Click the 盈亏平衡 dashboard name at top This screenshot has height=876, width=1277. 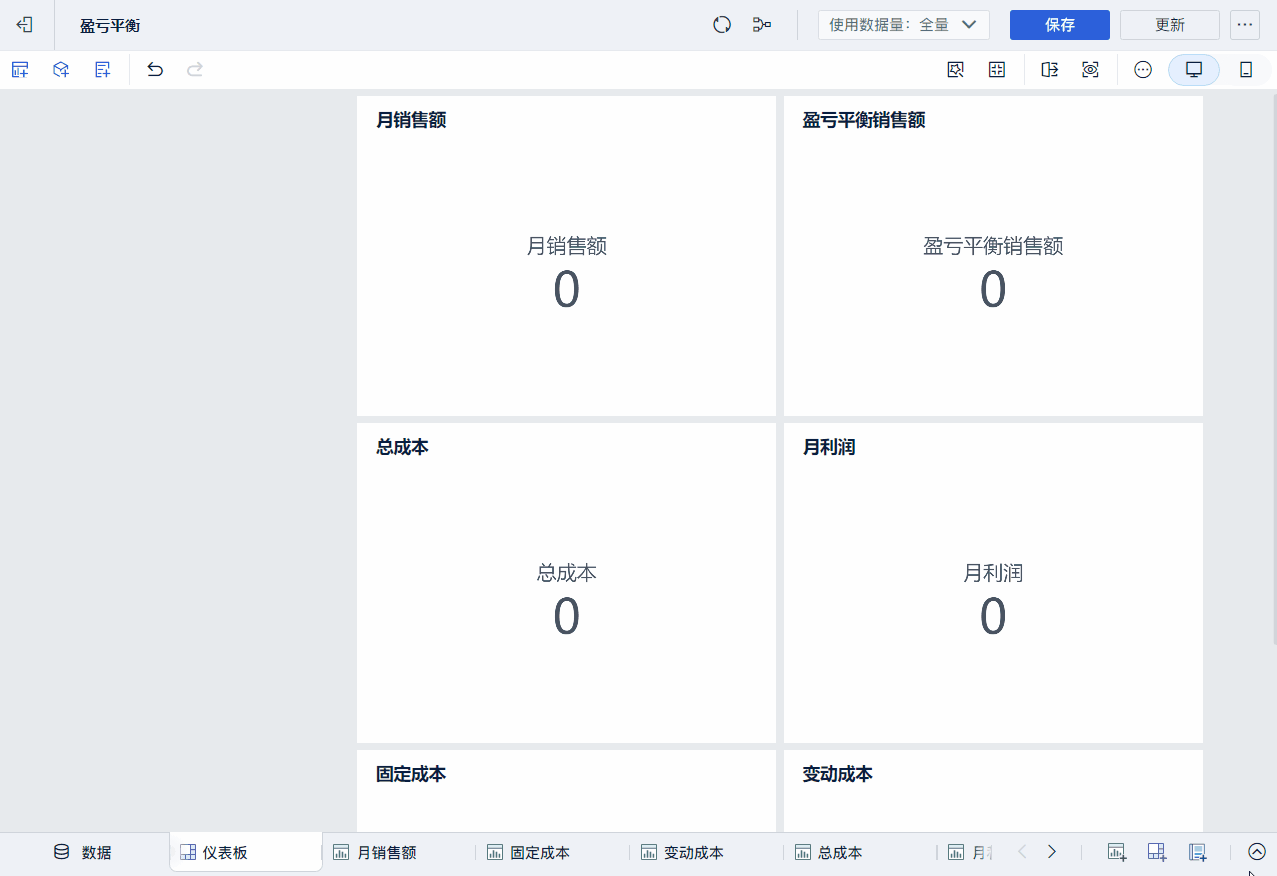tap(110, 26)
